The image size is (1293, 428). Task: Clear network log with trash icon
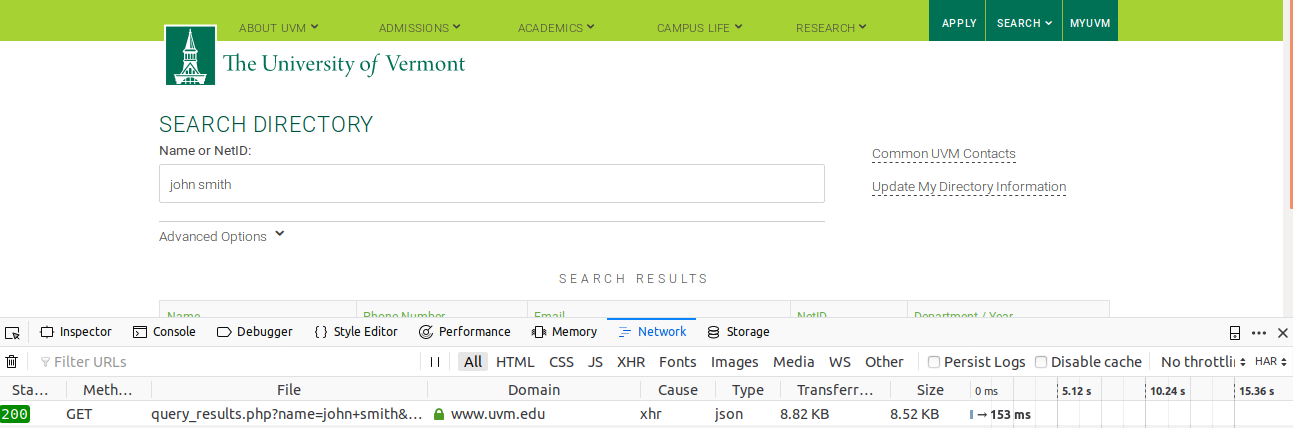tap(12, 362)
